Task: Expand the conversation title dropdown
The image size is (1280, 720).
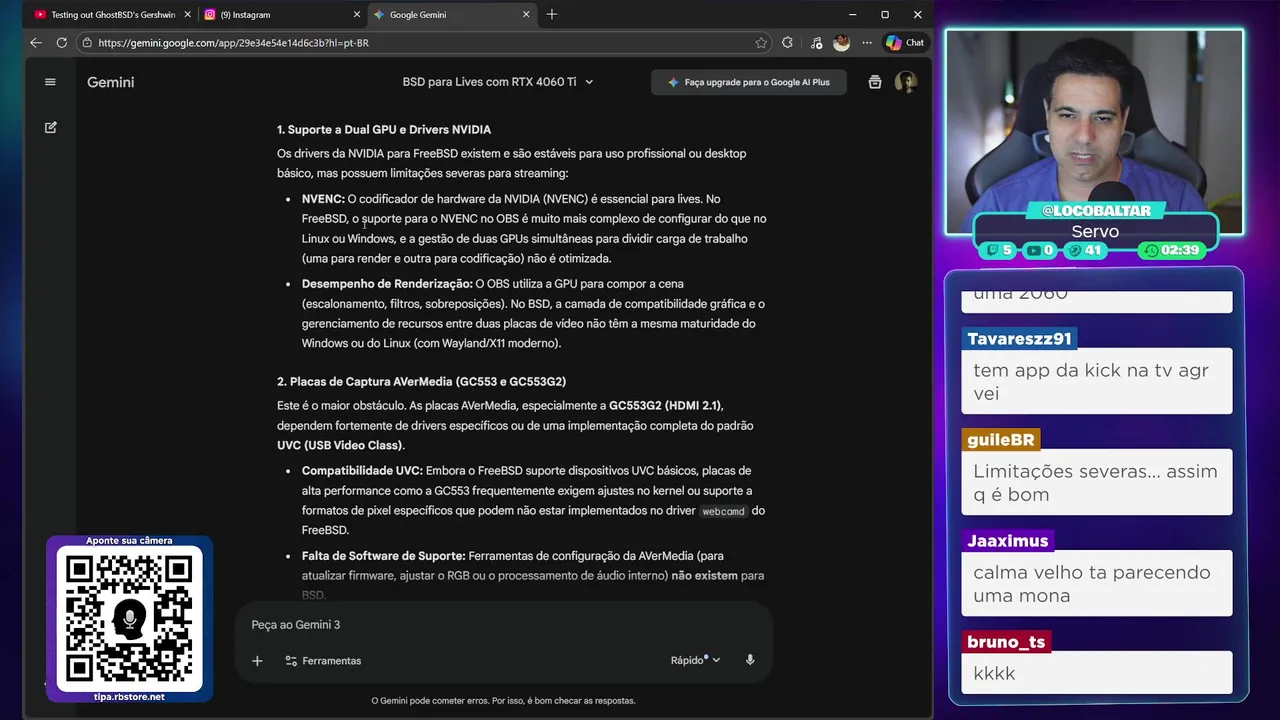Action: tap(589, 82)
